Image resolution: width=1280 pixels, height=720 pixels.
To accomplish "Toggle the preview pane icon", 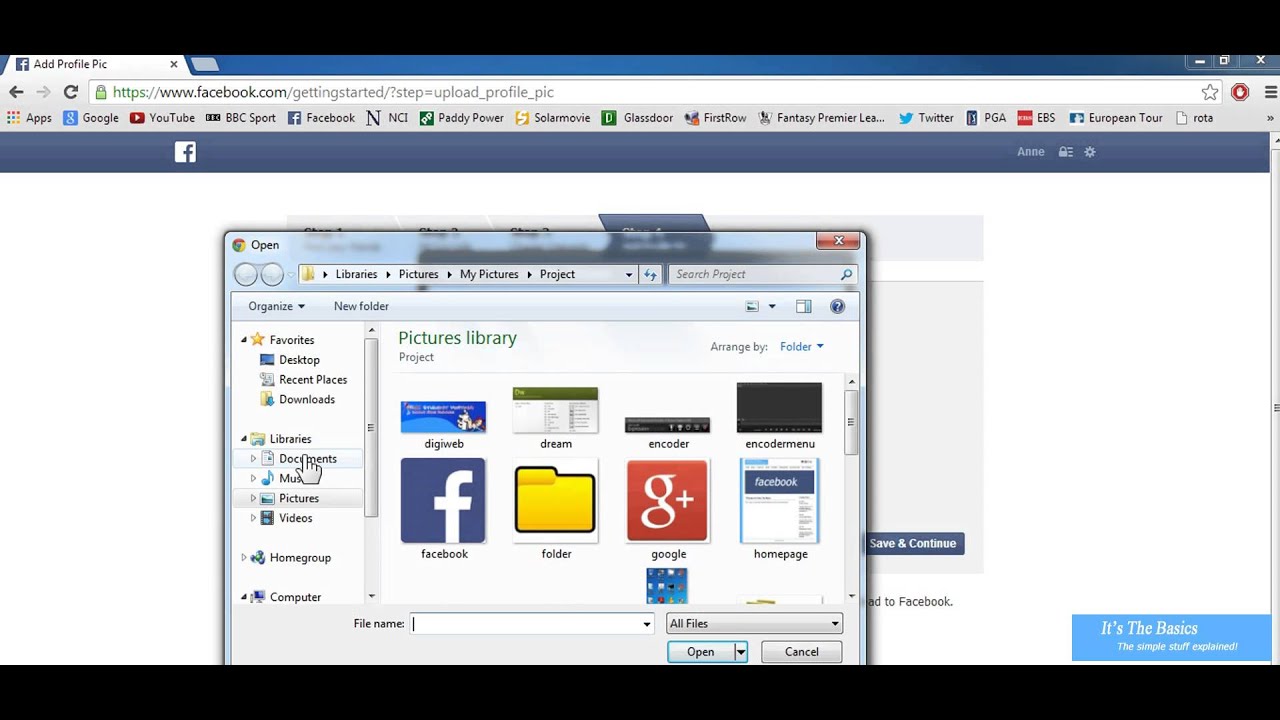I will point(803,306).
